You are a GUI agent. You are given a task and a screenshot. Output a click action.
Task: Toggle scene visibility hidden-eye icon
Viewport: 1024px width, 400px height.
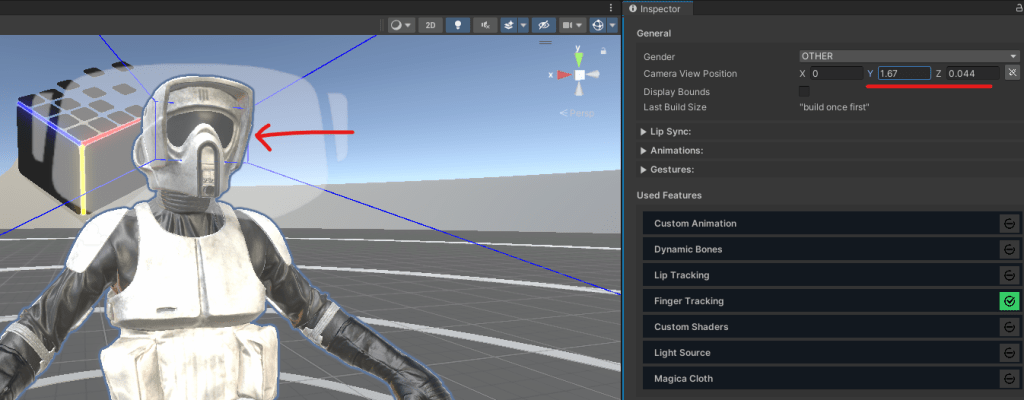tap(544, 25)
